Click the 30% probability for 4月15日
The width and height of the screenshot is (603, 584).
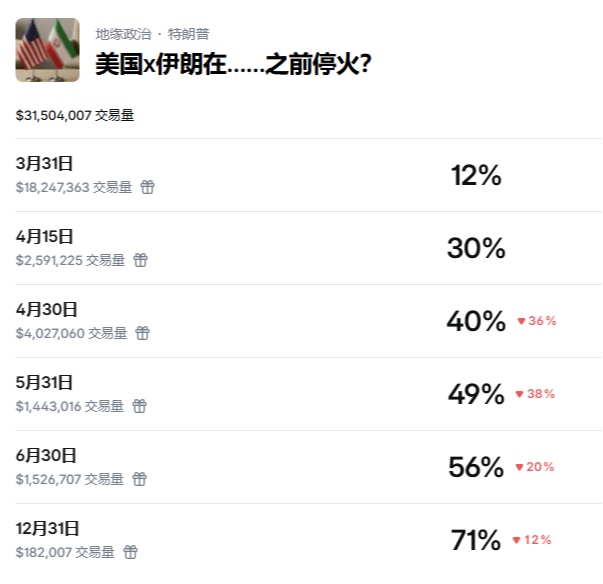click(476, 248)
